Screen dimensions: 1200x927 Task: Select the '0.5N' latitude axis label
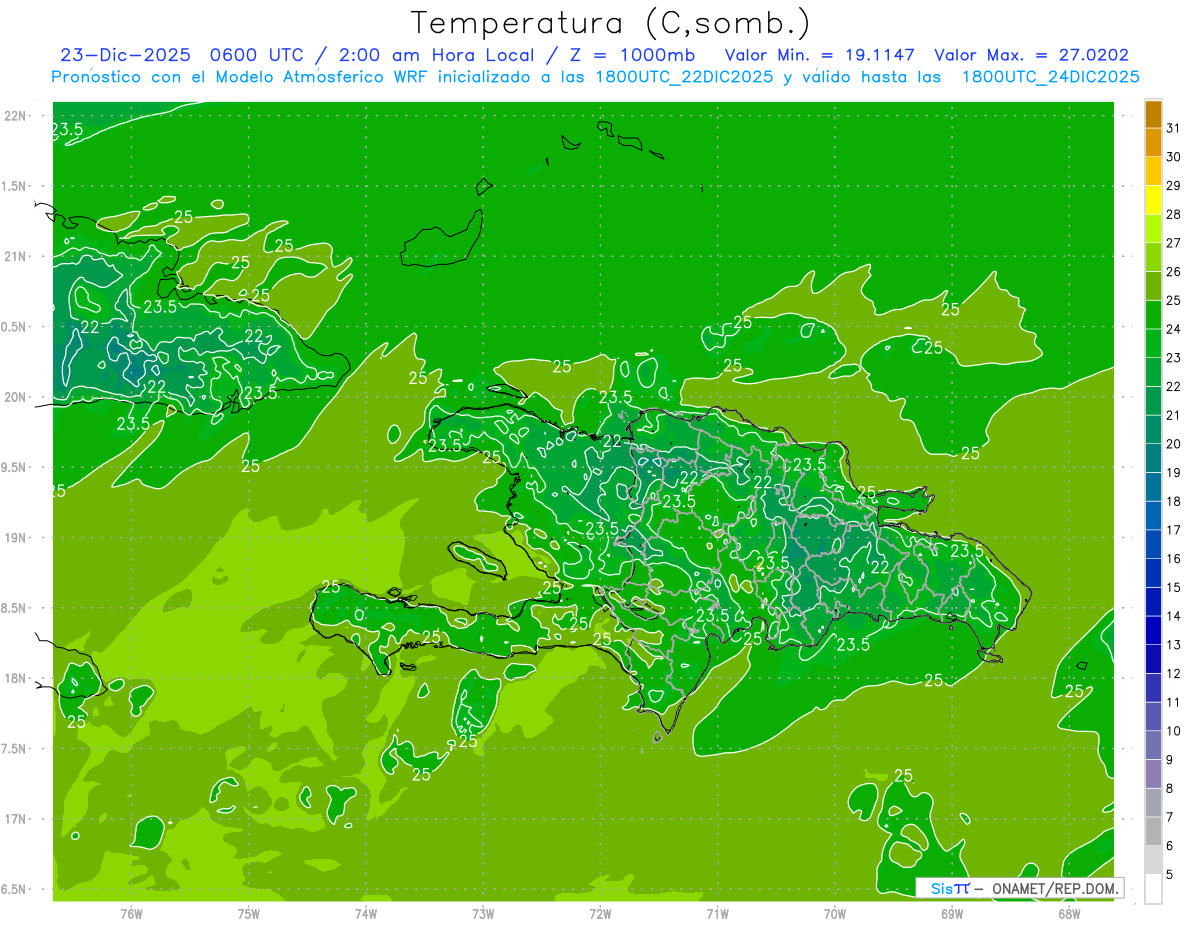coord(15,327)
